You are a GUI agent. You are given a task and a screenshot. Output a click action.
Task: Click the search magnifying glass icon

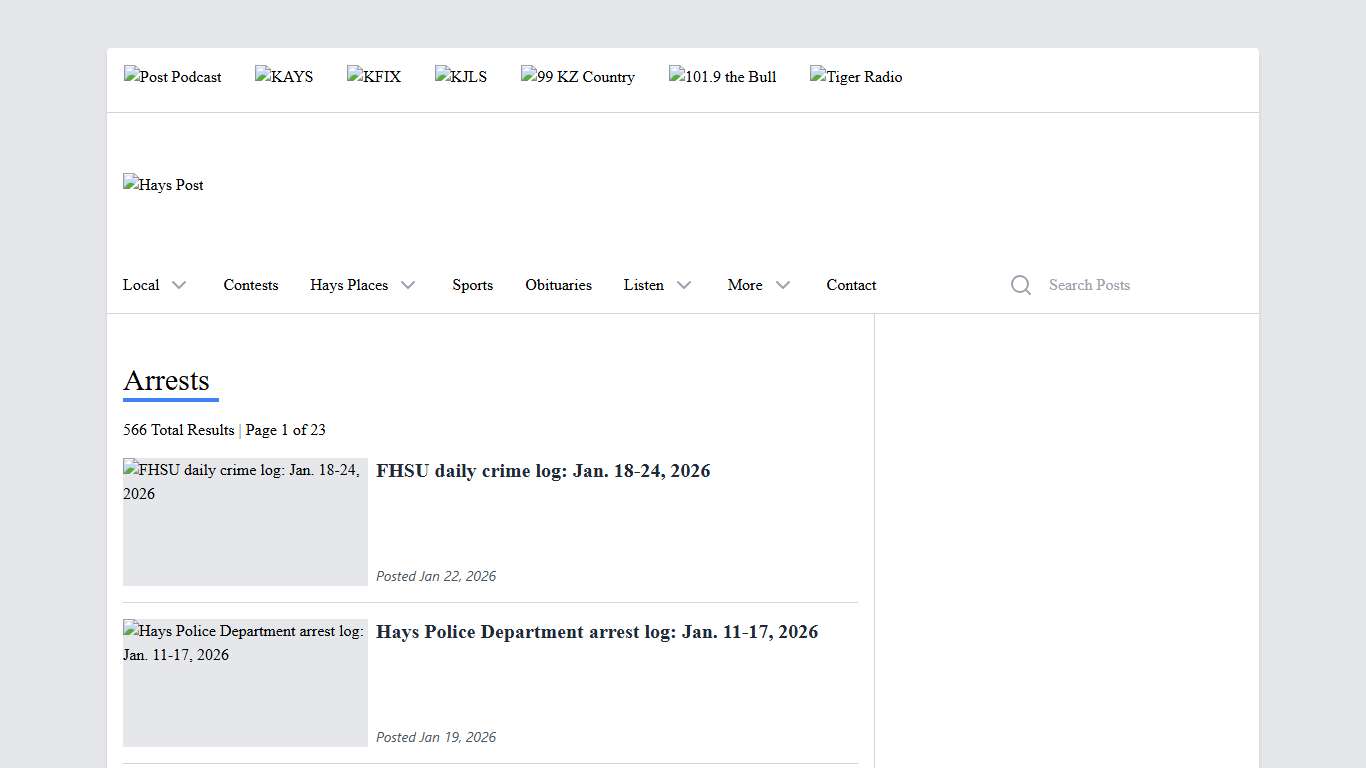point(1020,285)
